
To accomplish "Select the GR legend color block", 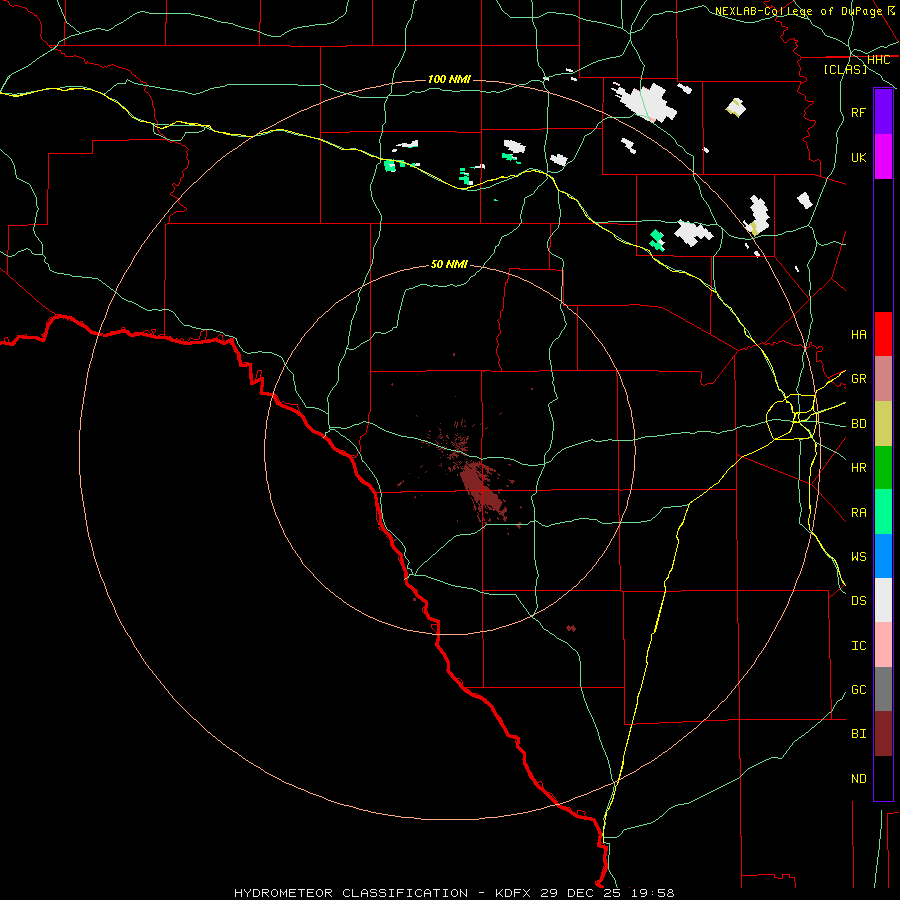I will click(x=883, y=379).
